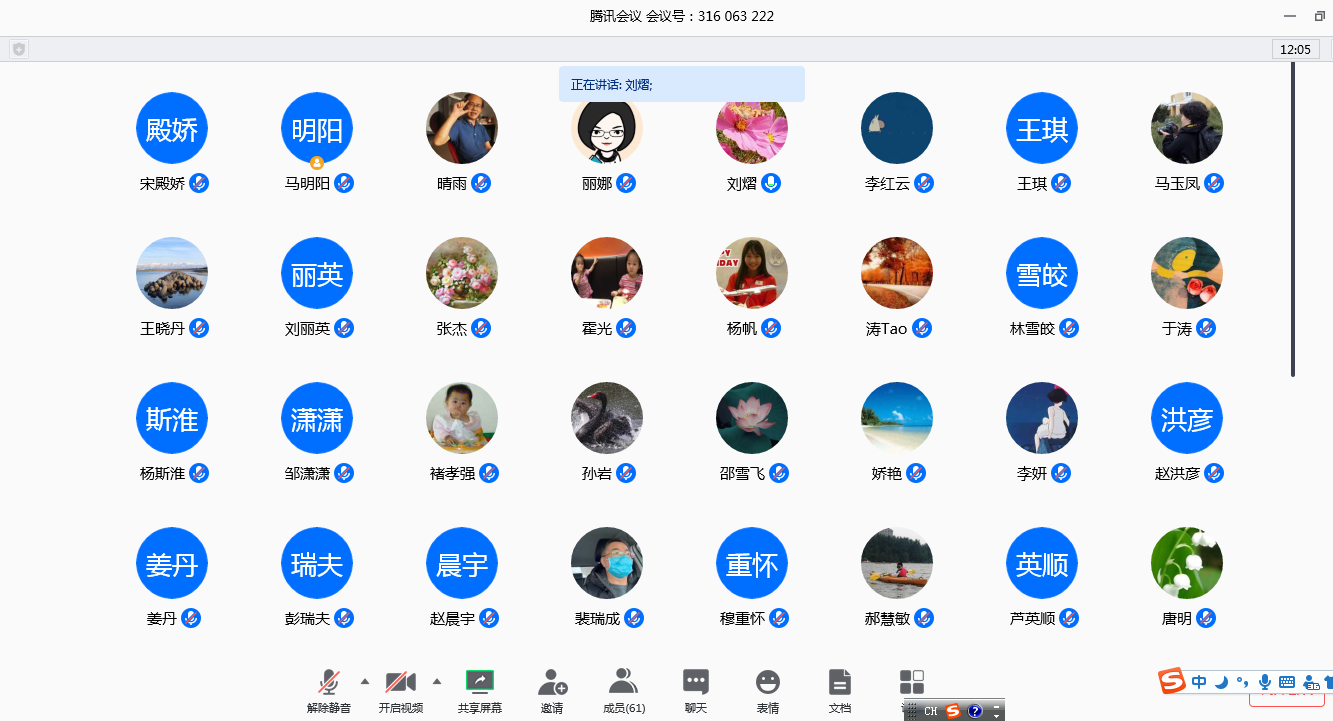Viewport: 1333px width, 721px height.
Task: Expand the language bar options arrow
Action: 997,711
